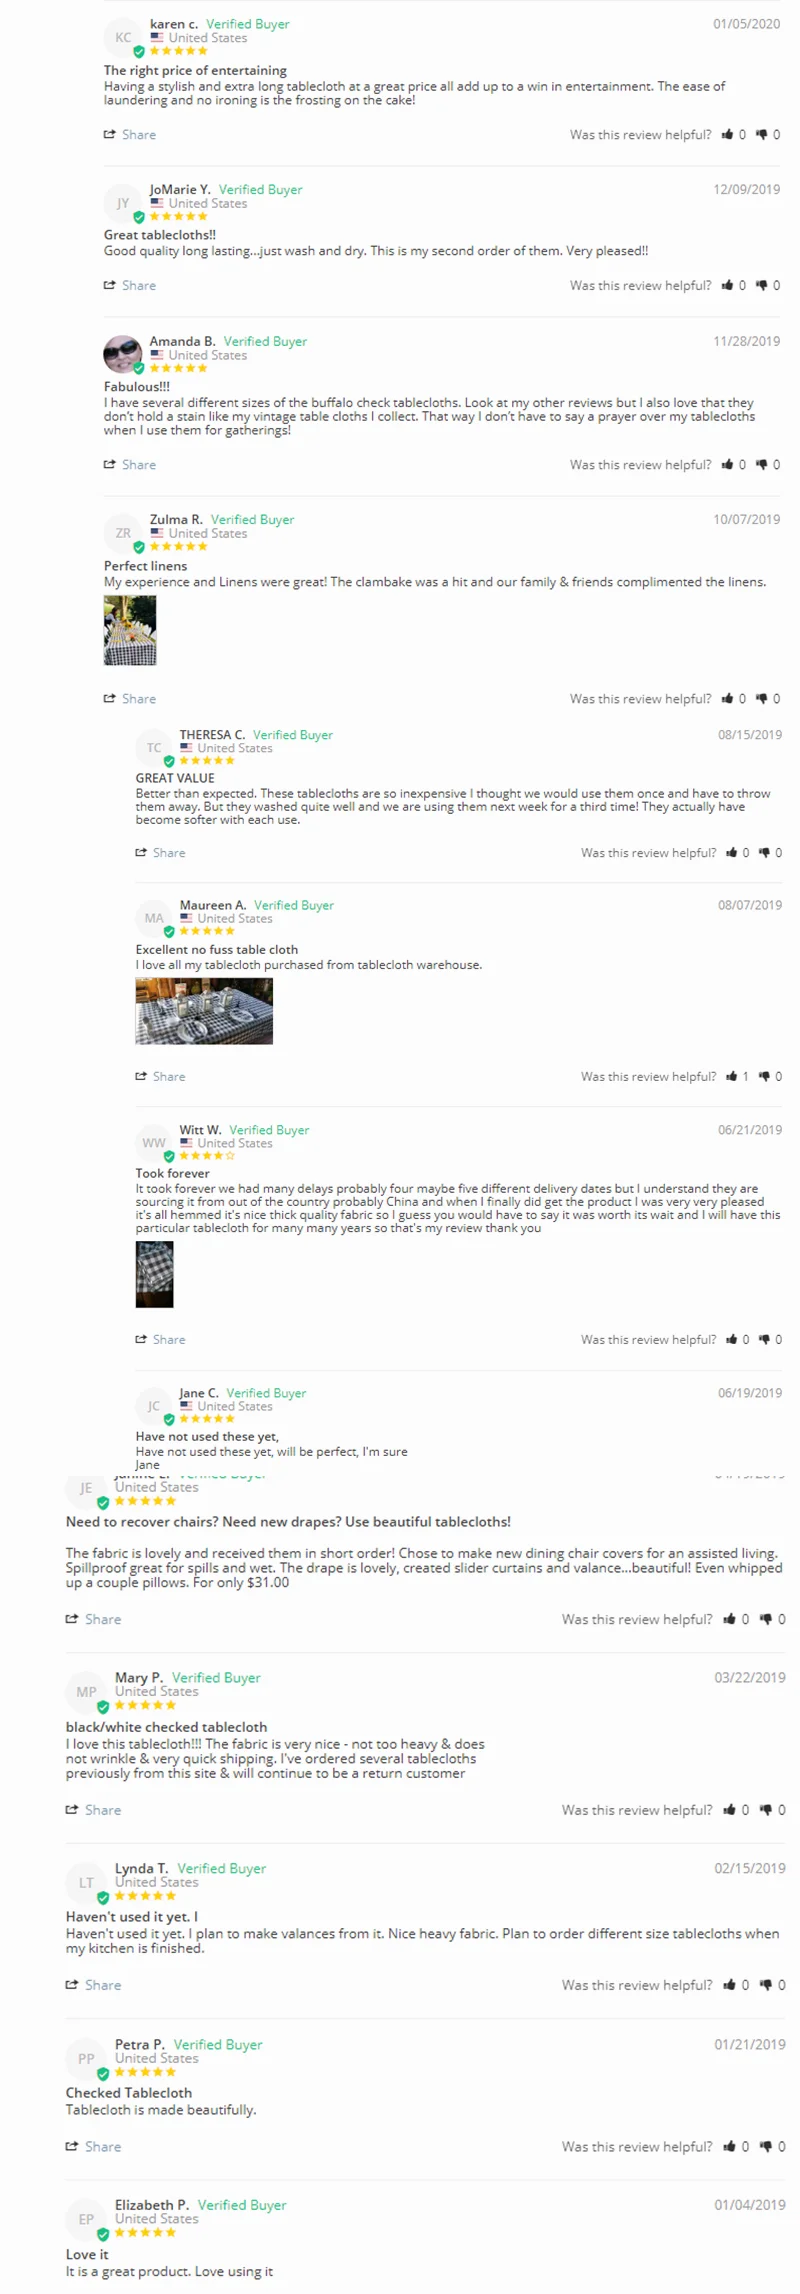Thumbs up Zulma R.'s Perfect linens review
Image resolution: width=800 pixels, height=2294 pixels.
tap(727, 699)
